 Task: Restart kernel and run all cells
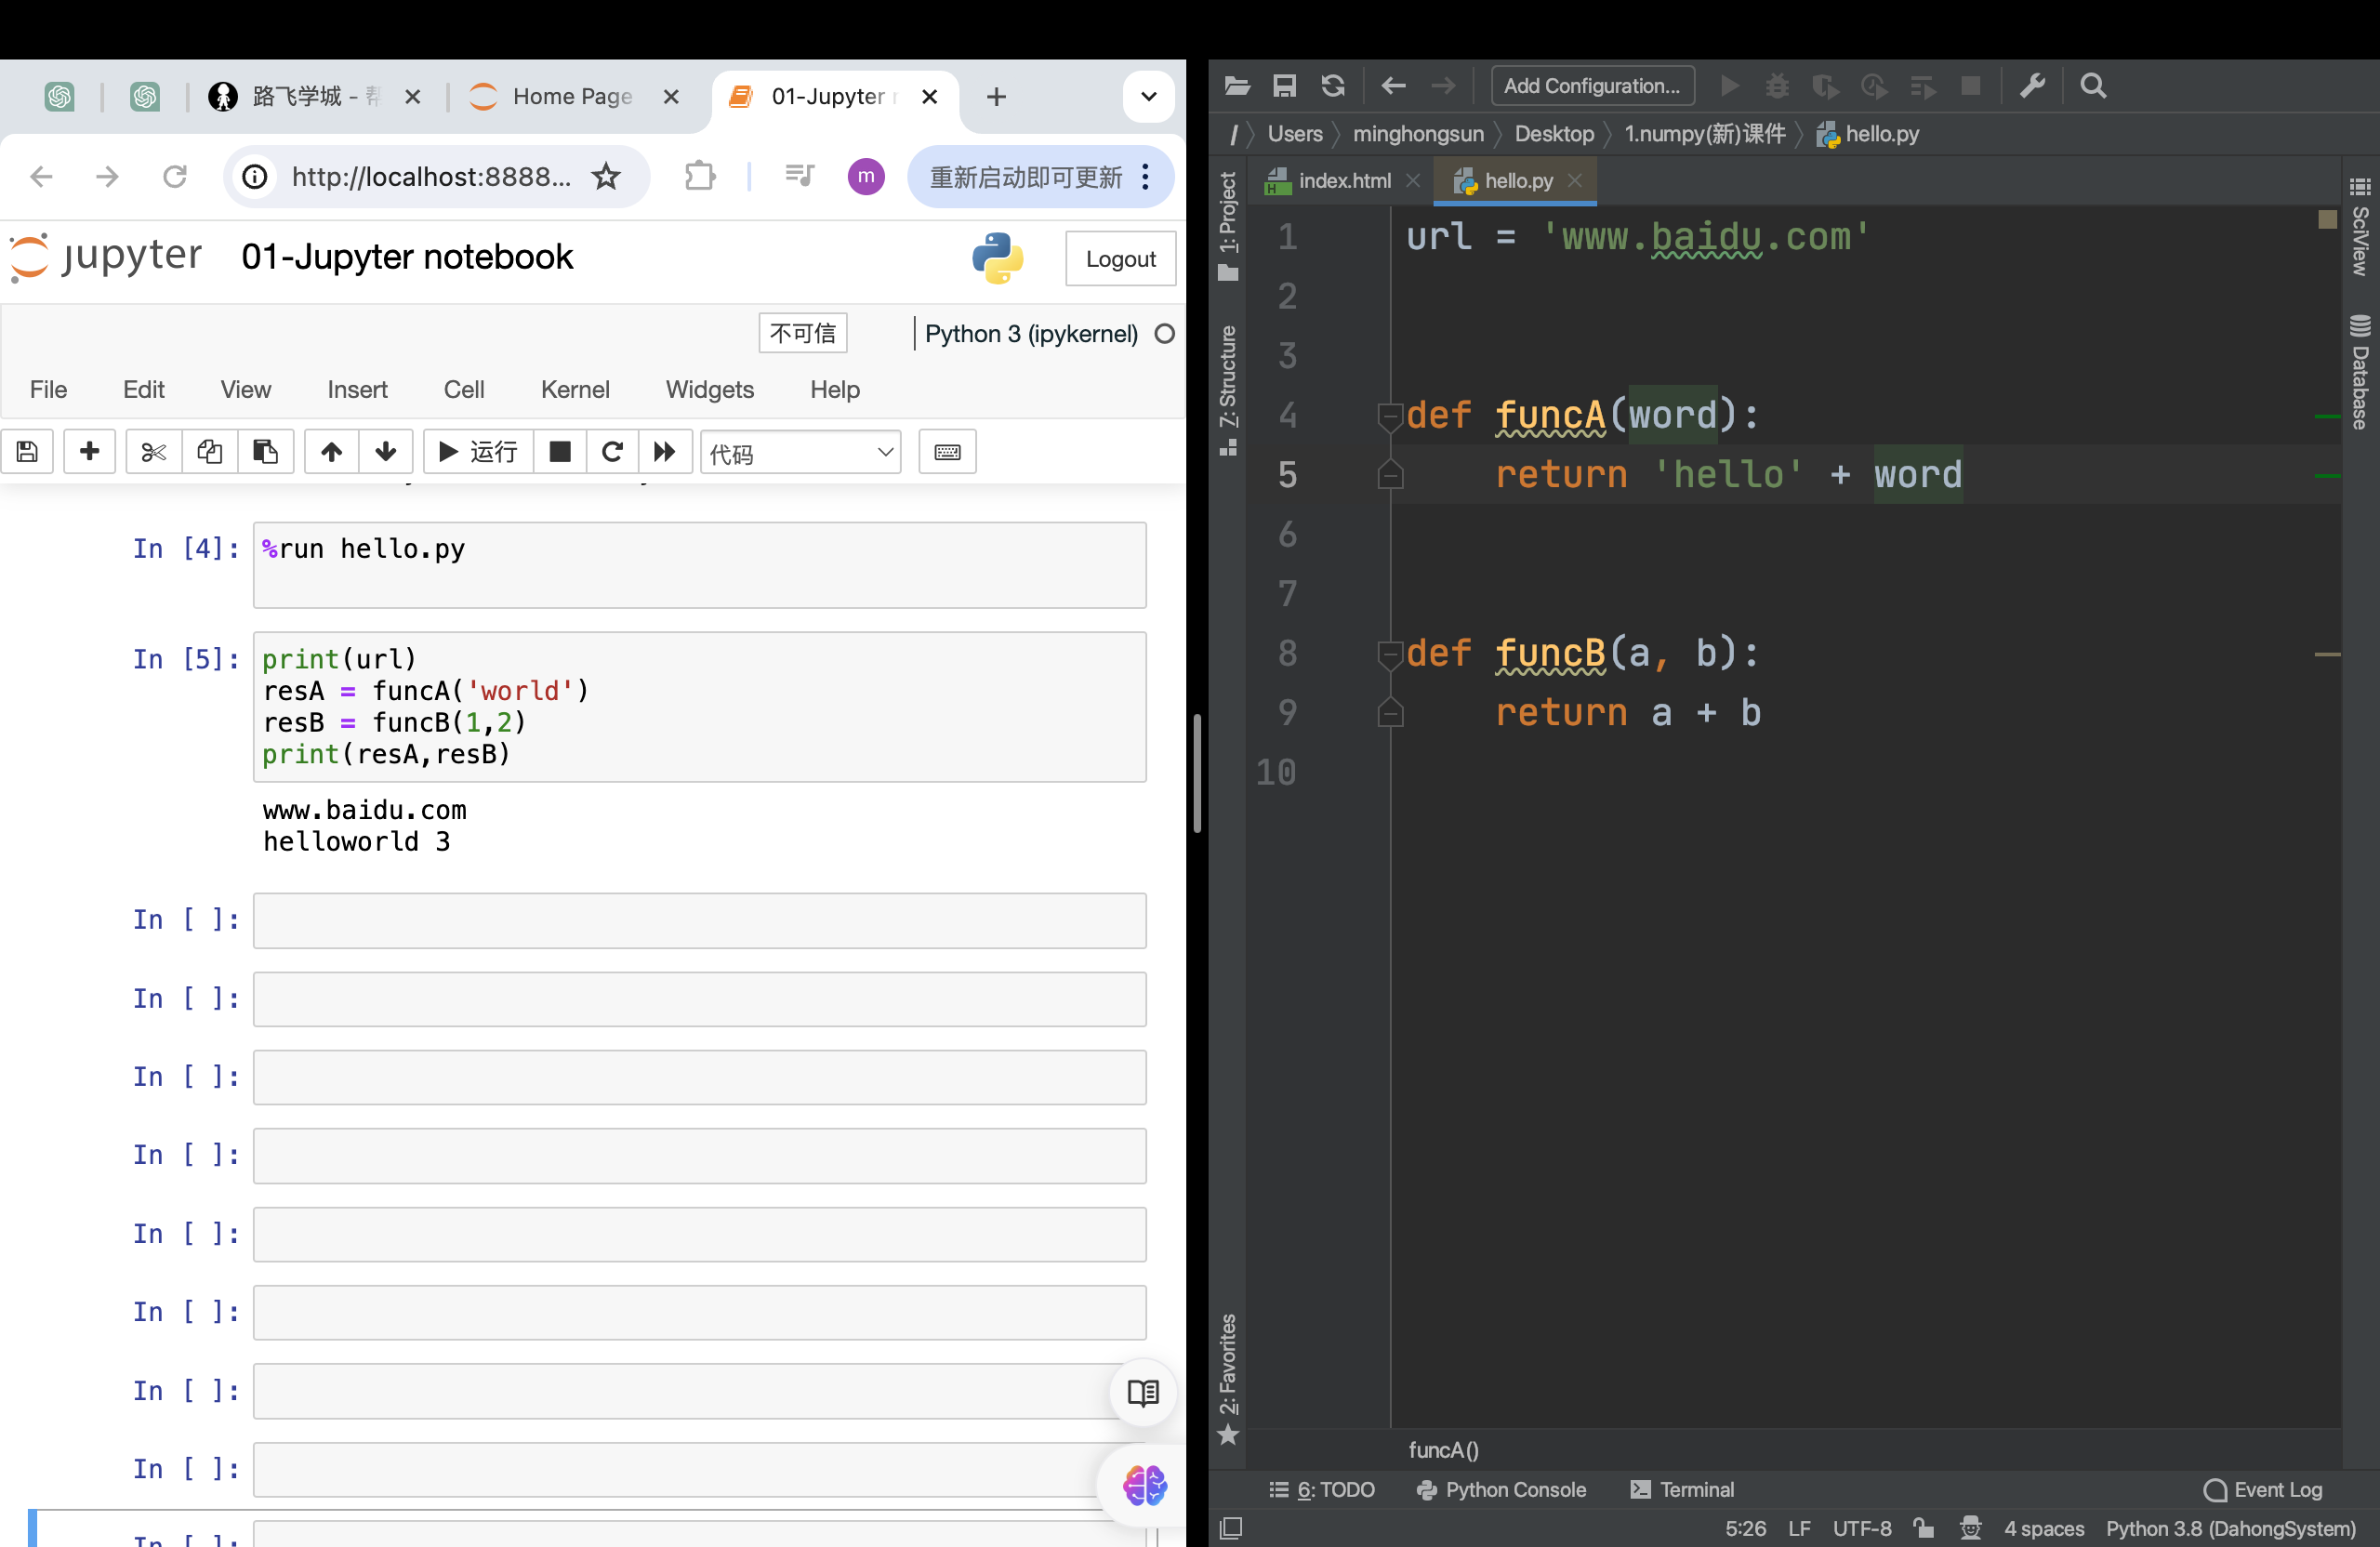(665, 452)
